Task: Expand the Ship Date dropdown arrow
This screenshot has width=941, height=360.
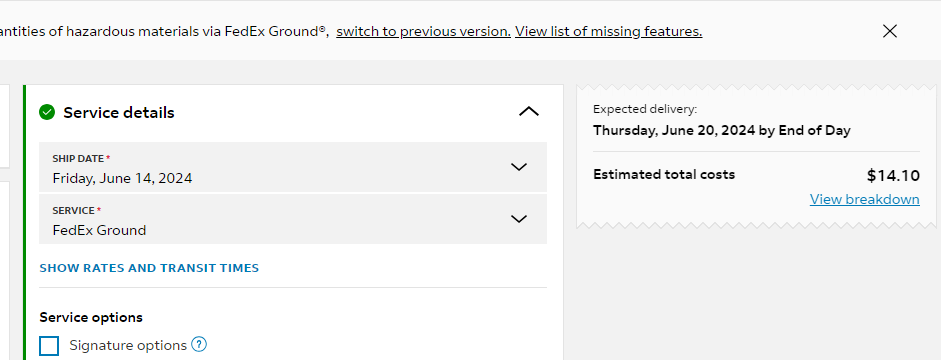Action: 519,167
